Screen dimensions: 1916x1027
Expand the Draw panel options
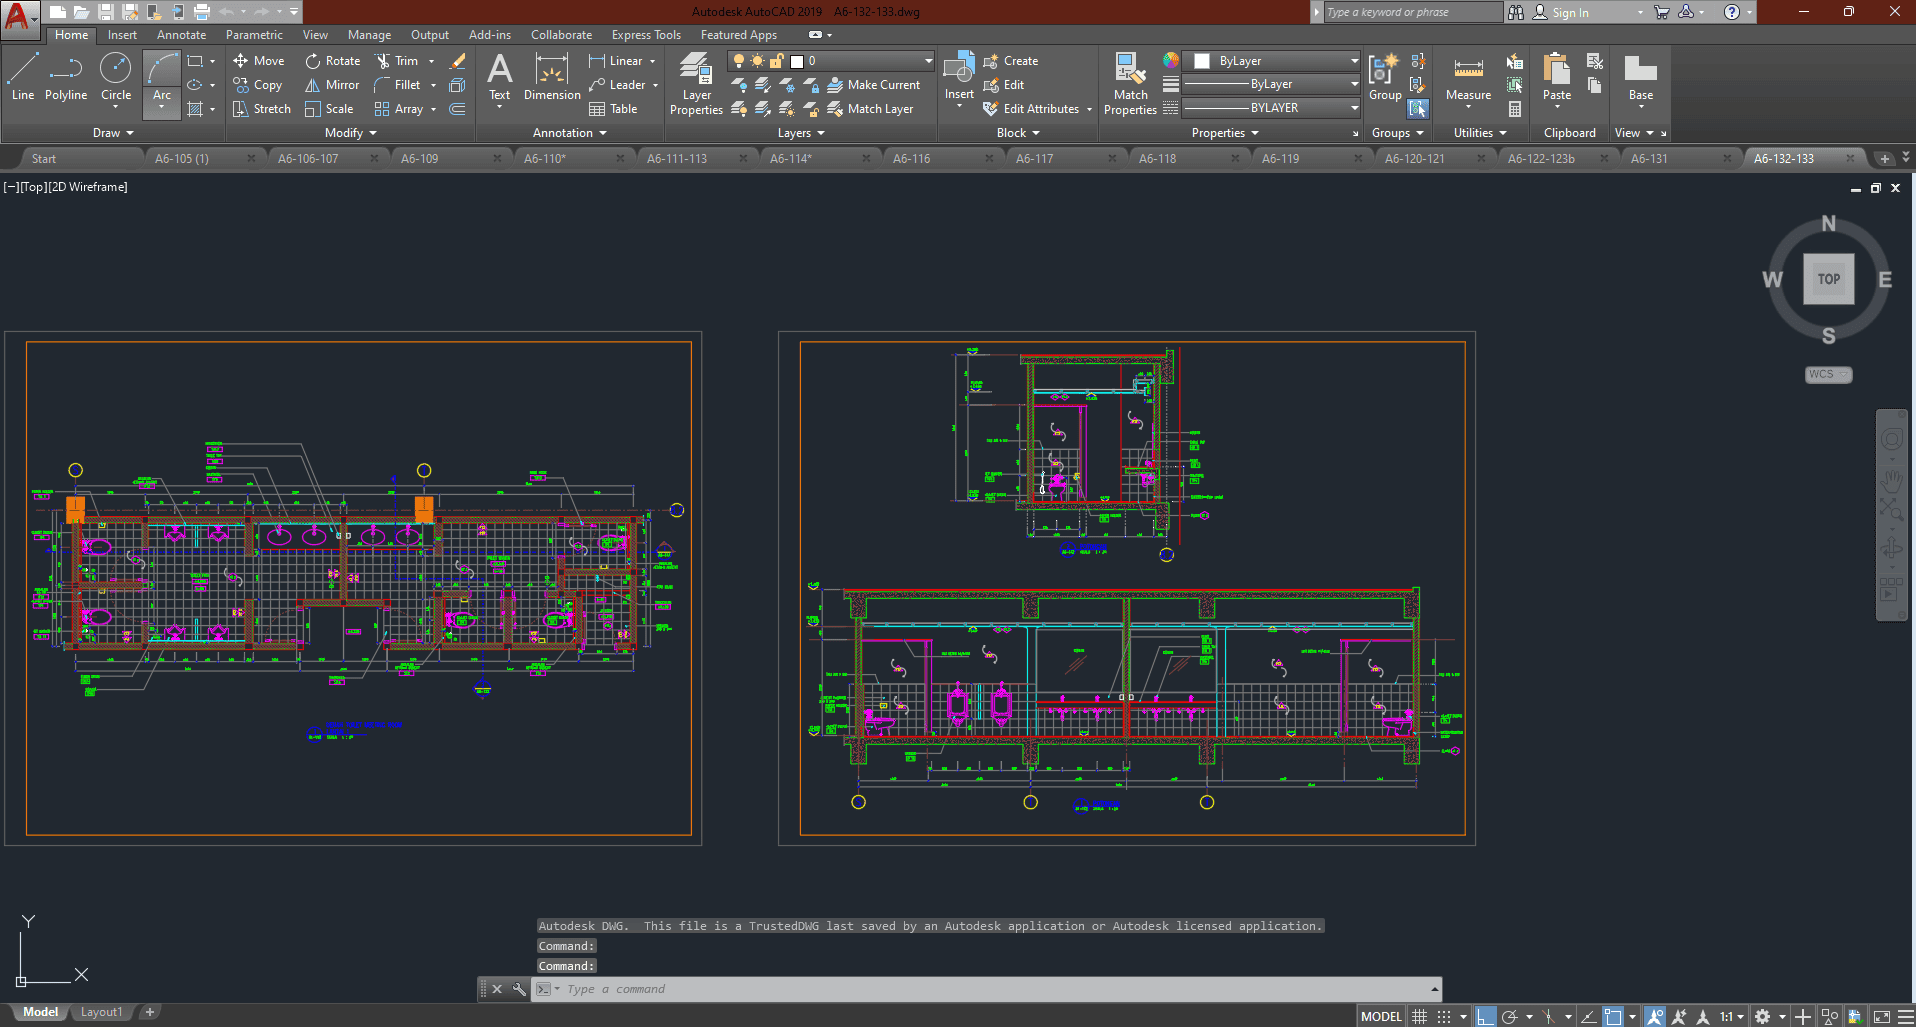[x=113, y=133]
